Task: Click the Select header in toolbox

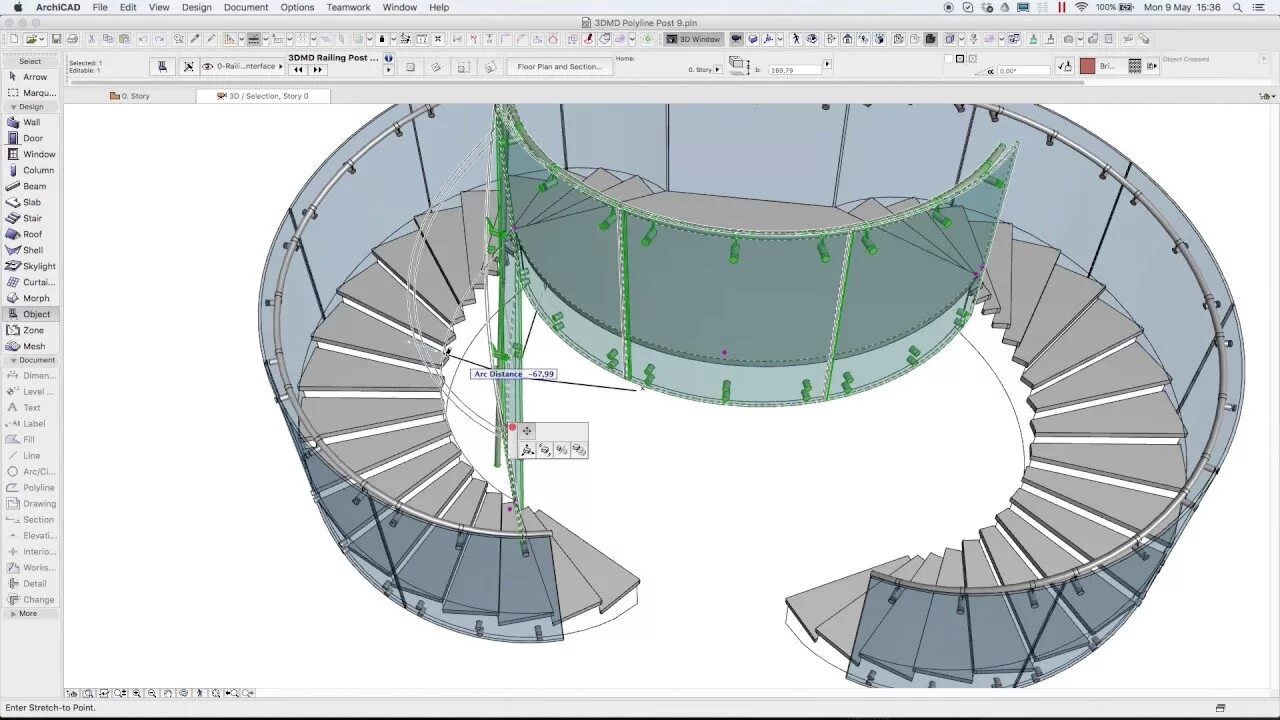Action: coord(30,61)
